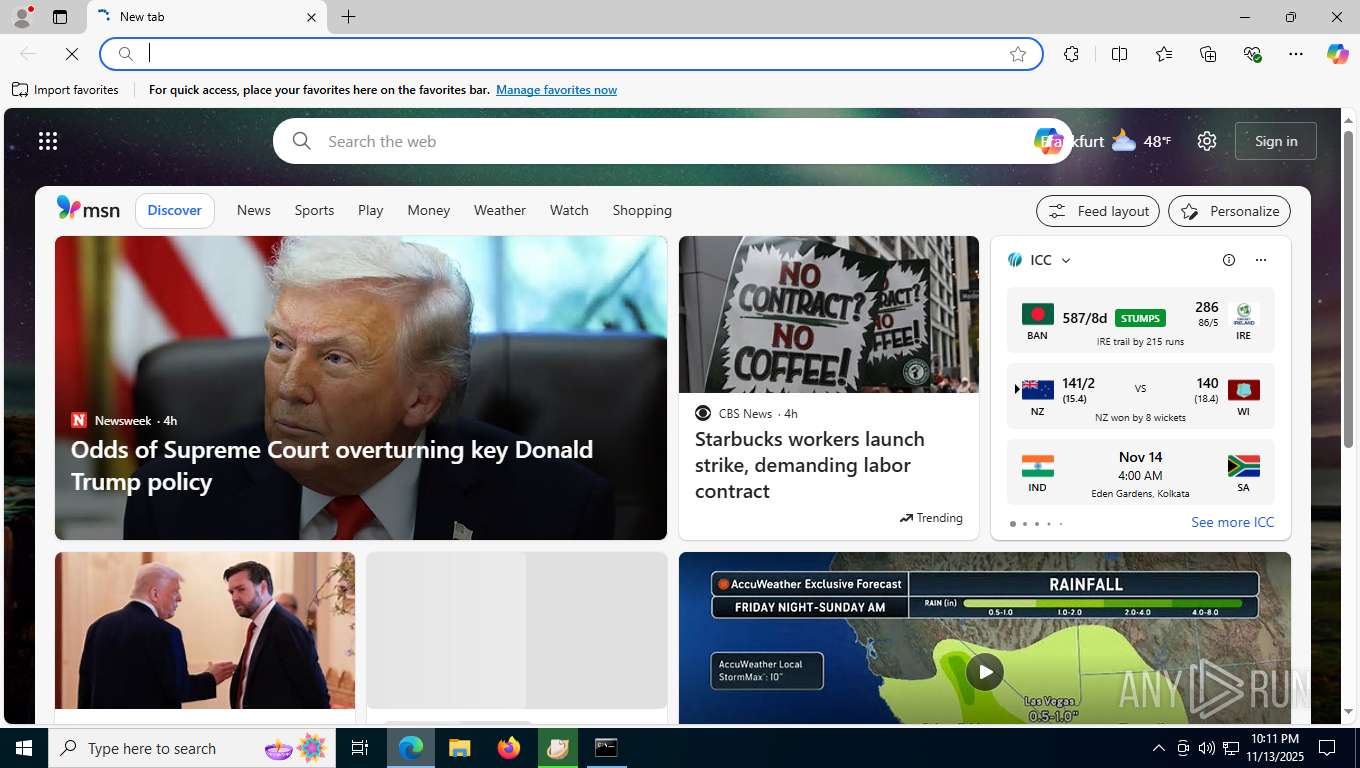The image size is (1360, 768).
Task: Launch Firefox from the taskbar
Action: point(509,748)
